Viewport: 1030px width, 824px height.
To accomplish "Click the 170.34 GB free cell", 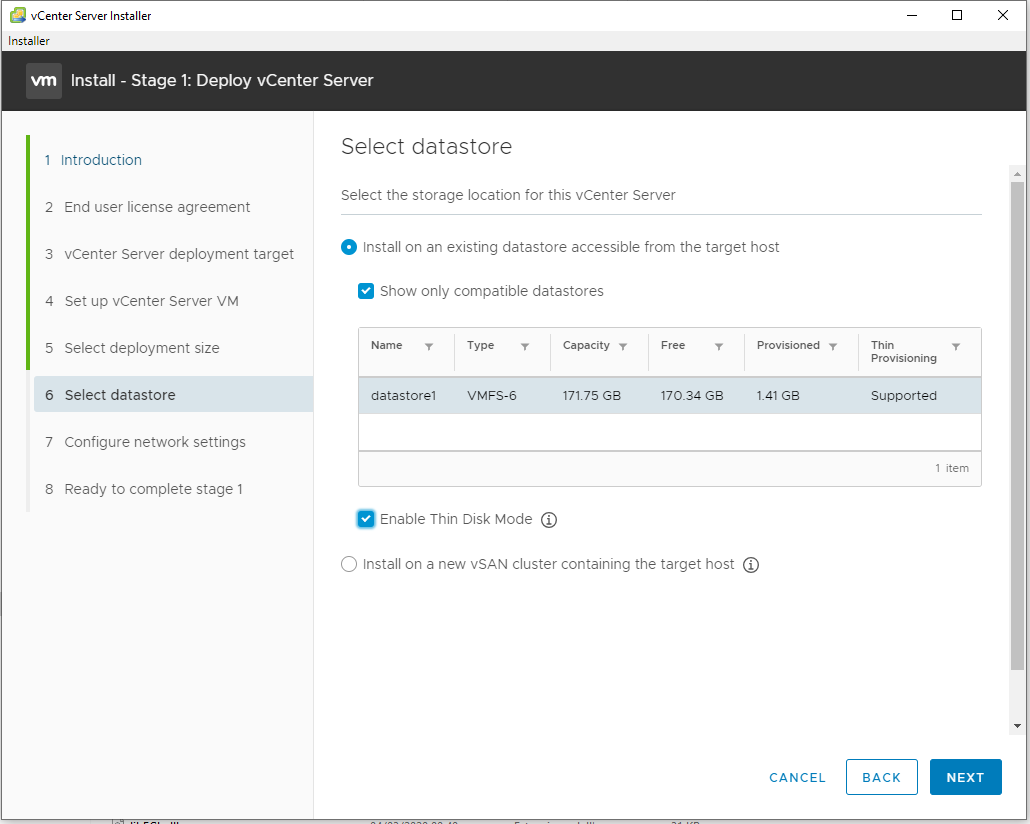I will [692, 396].
